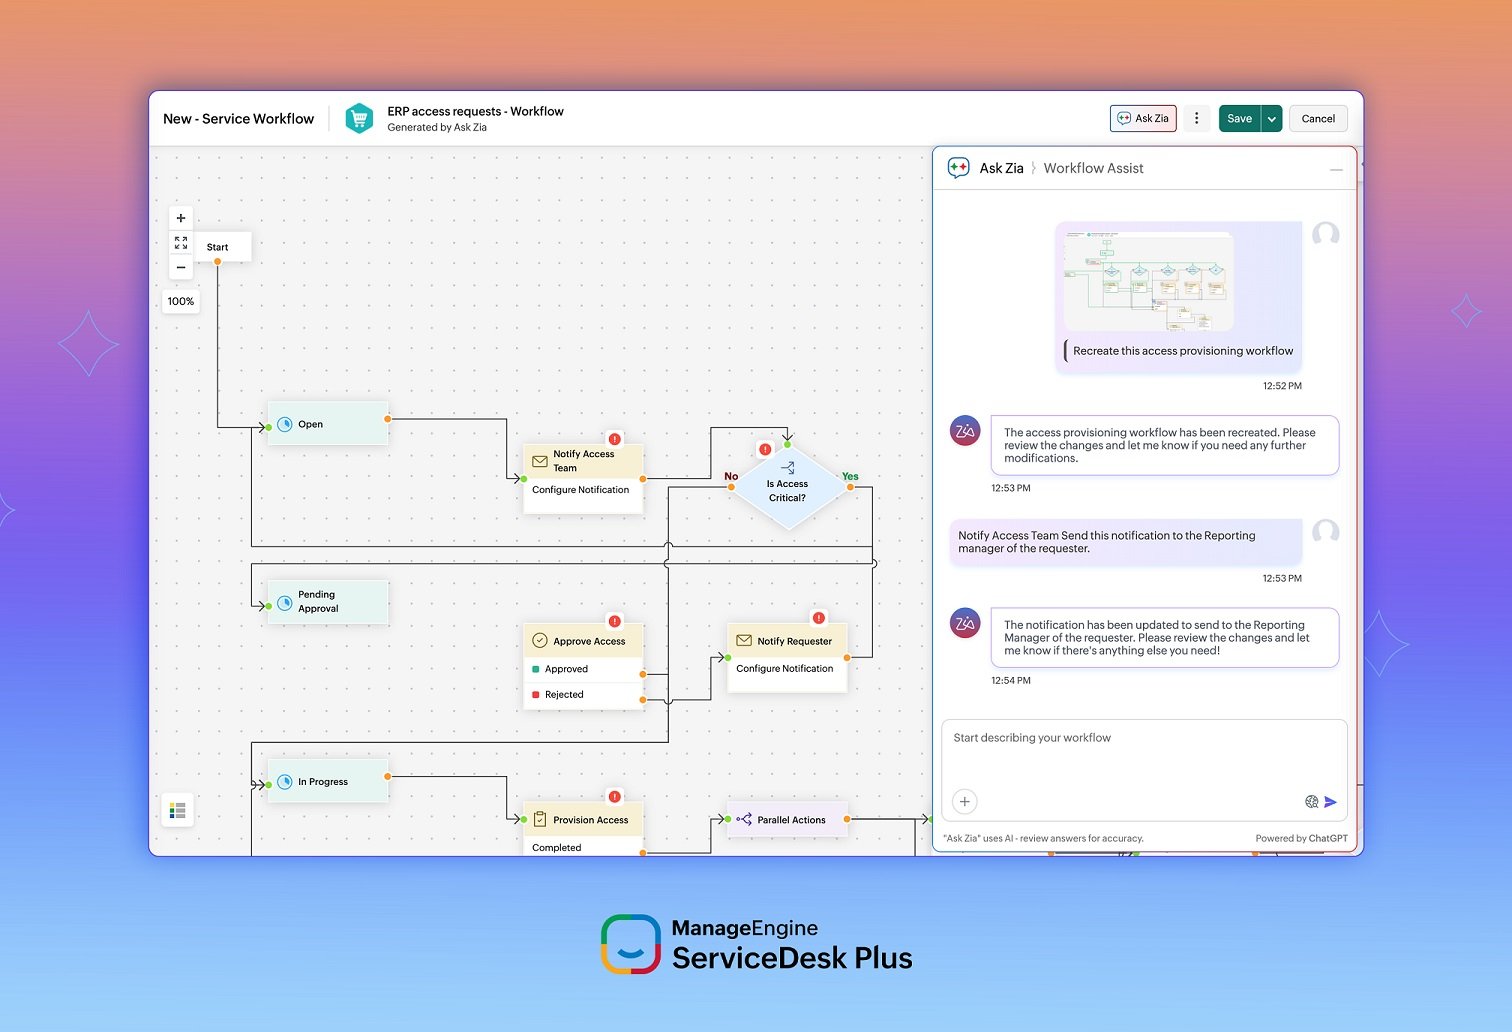Screen dimensions: 1512x1032
Task: Click the error badge on Notify Requester
Action: coord(818,618)
